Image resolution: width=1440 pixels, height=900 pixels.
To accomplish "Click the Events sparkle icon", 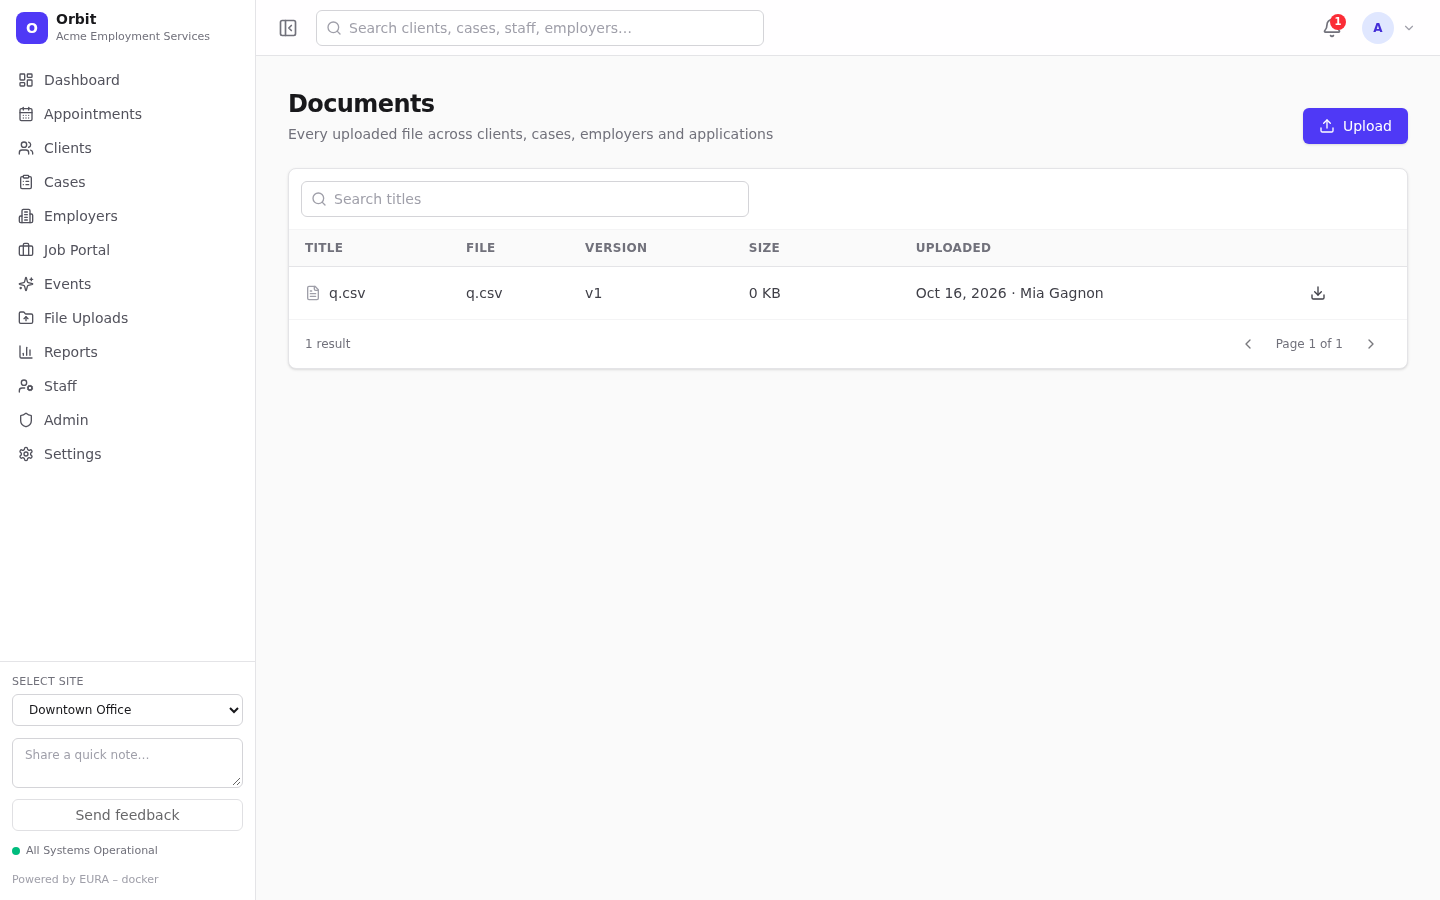I will pyautogui.click(x=26, y=284).
